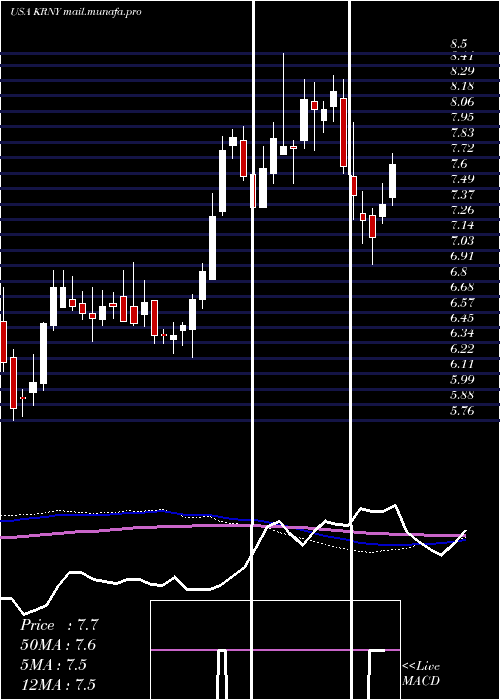Click the '12MA : 7.5' readout
This screenshot has width=500, height=700.
pos(58,684)
